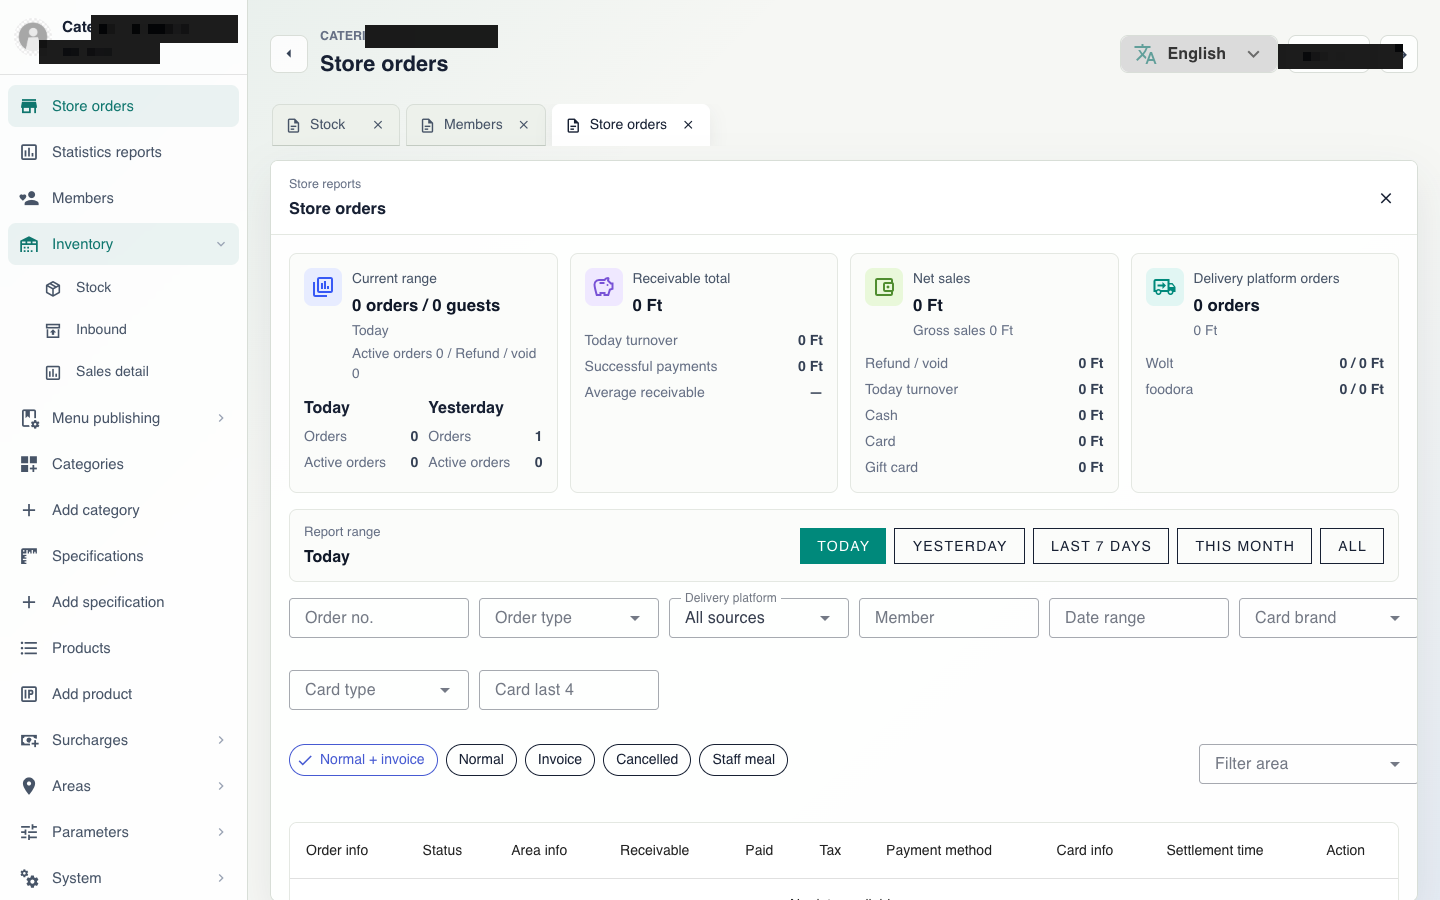
Task: Select the YESTERDAY report range button
Action: coord(959,546)
